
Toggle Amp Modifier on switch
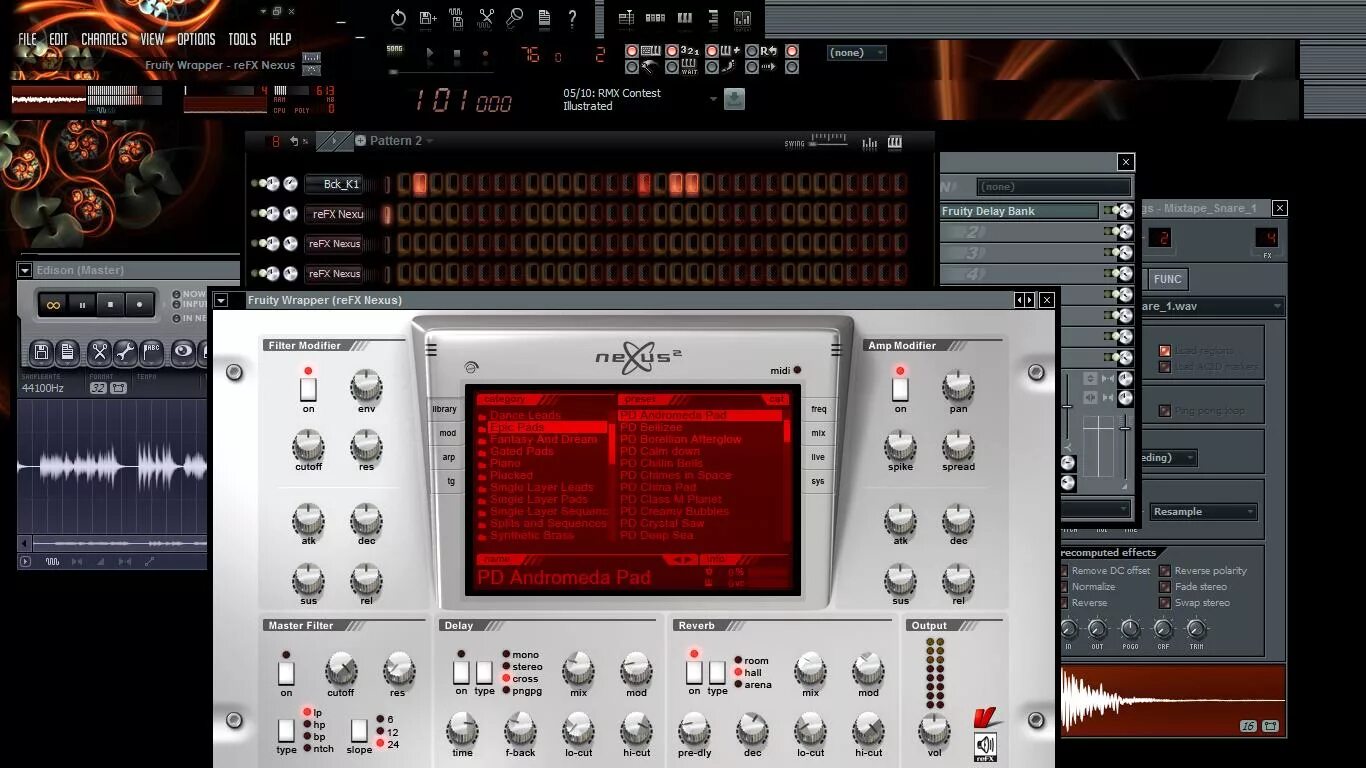tap(900, 389)
